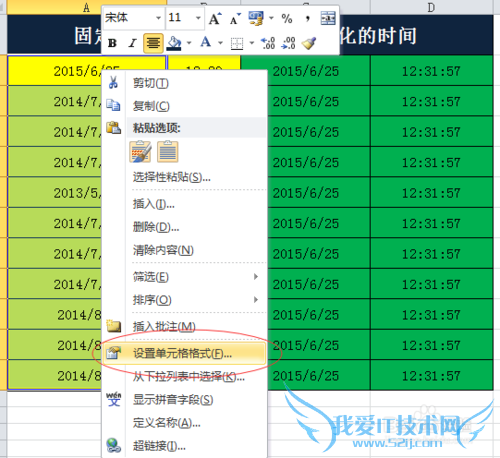Apply fill color with paint bucket icon

[174, 43]
